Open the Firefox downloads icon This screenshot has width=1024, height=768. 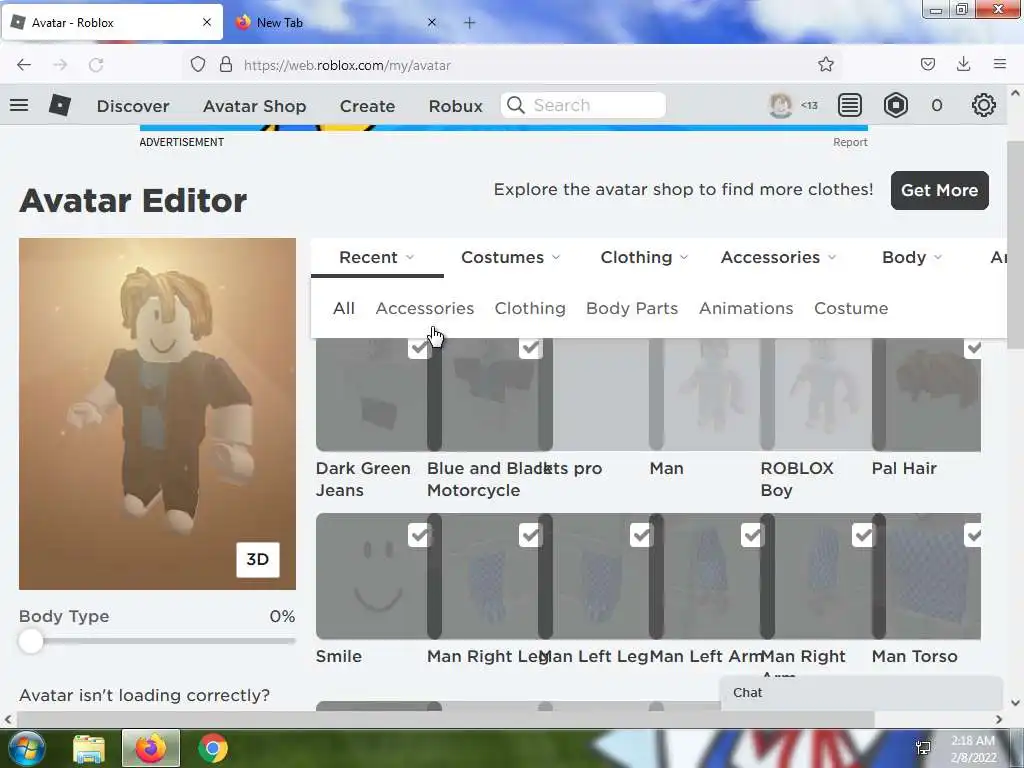[963, 63]
